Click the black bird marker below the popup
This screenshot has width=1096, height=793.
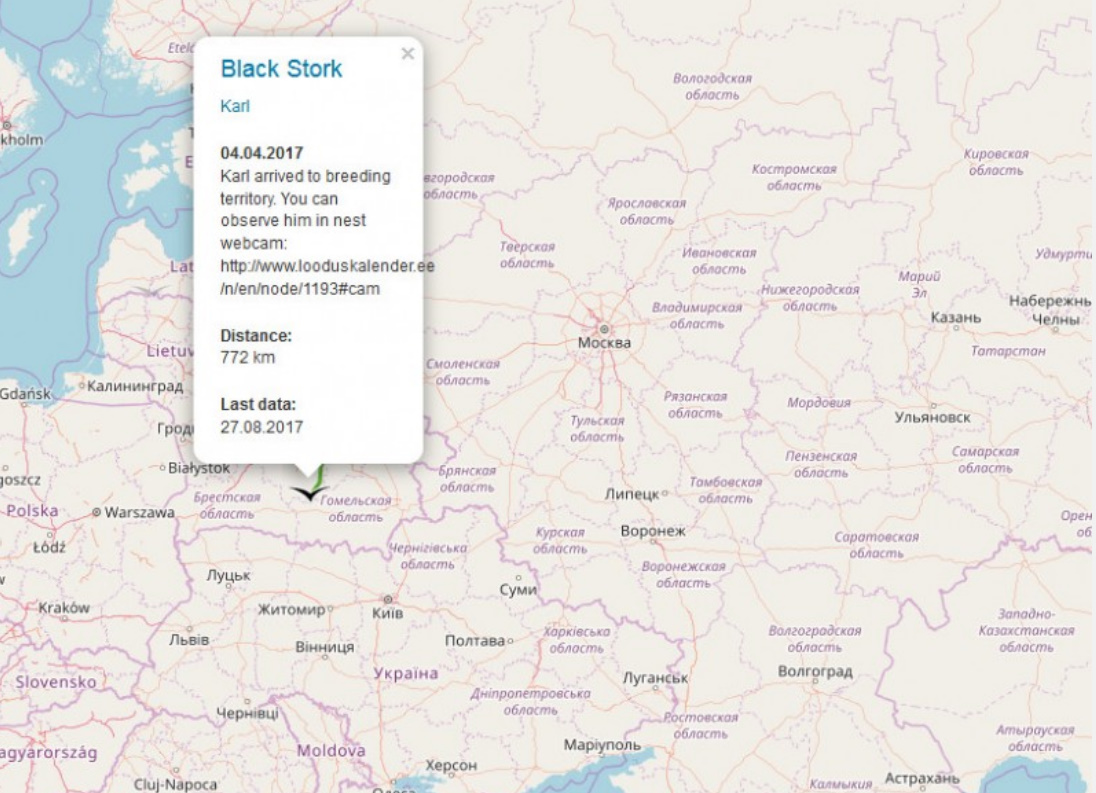click(310, 491)
